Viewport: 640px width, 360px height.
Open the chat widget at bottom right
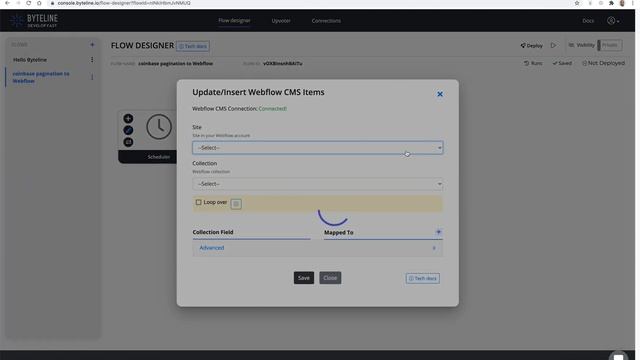tap(619, 356)
